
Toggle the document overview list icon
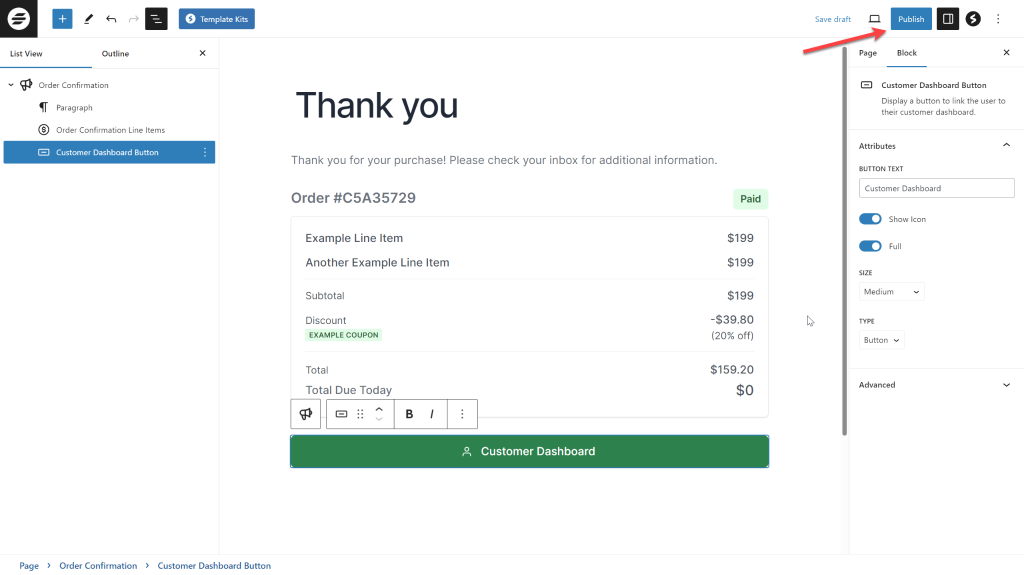156,19
